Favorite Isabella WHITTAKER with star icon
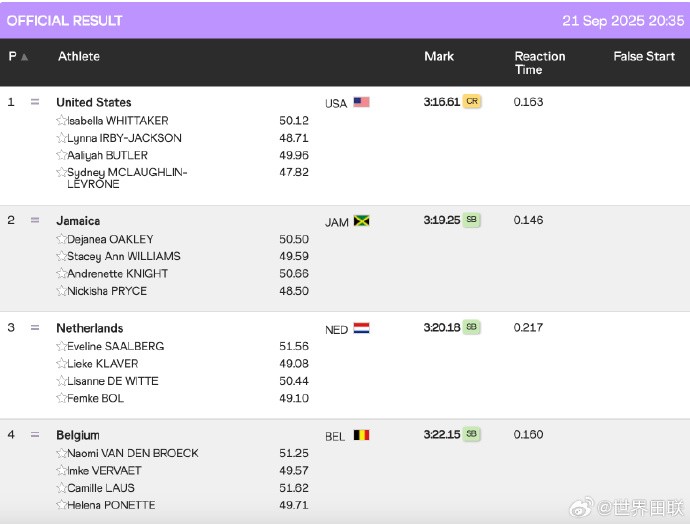This screenshot has width=690, height=524. 61,121
